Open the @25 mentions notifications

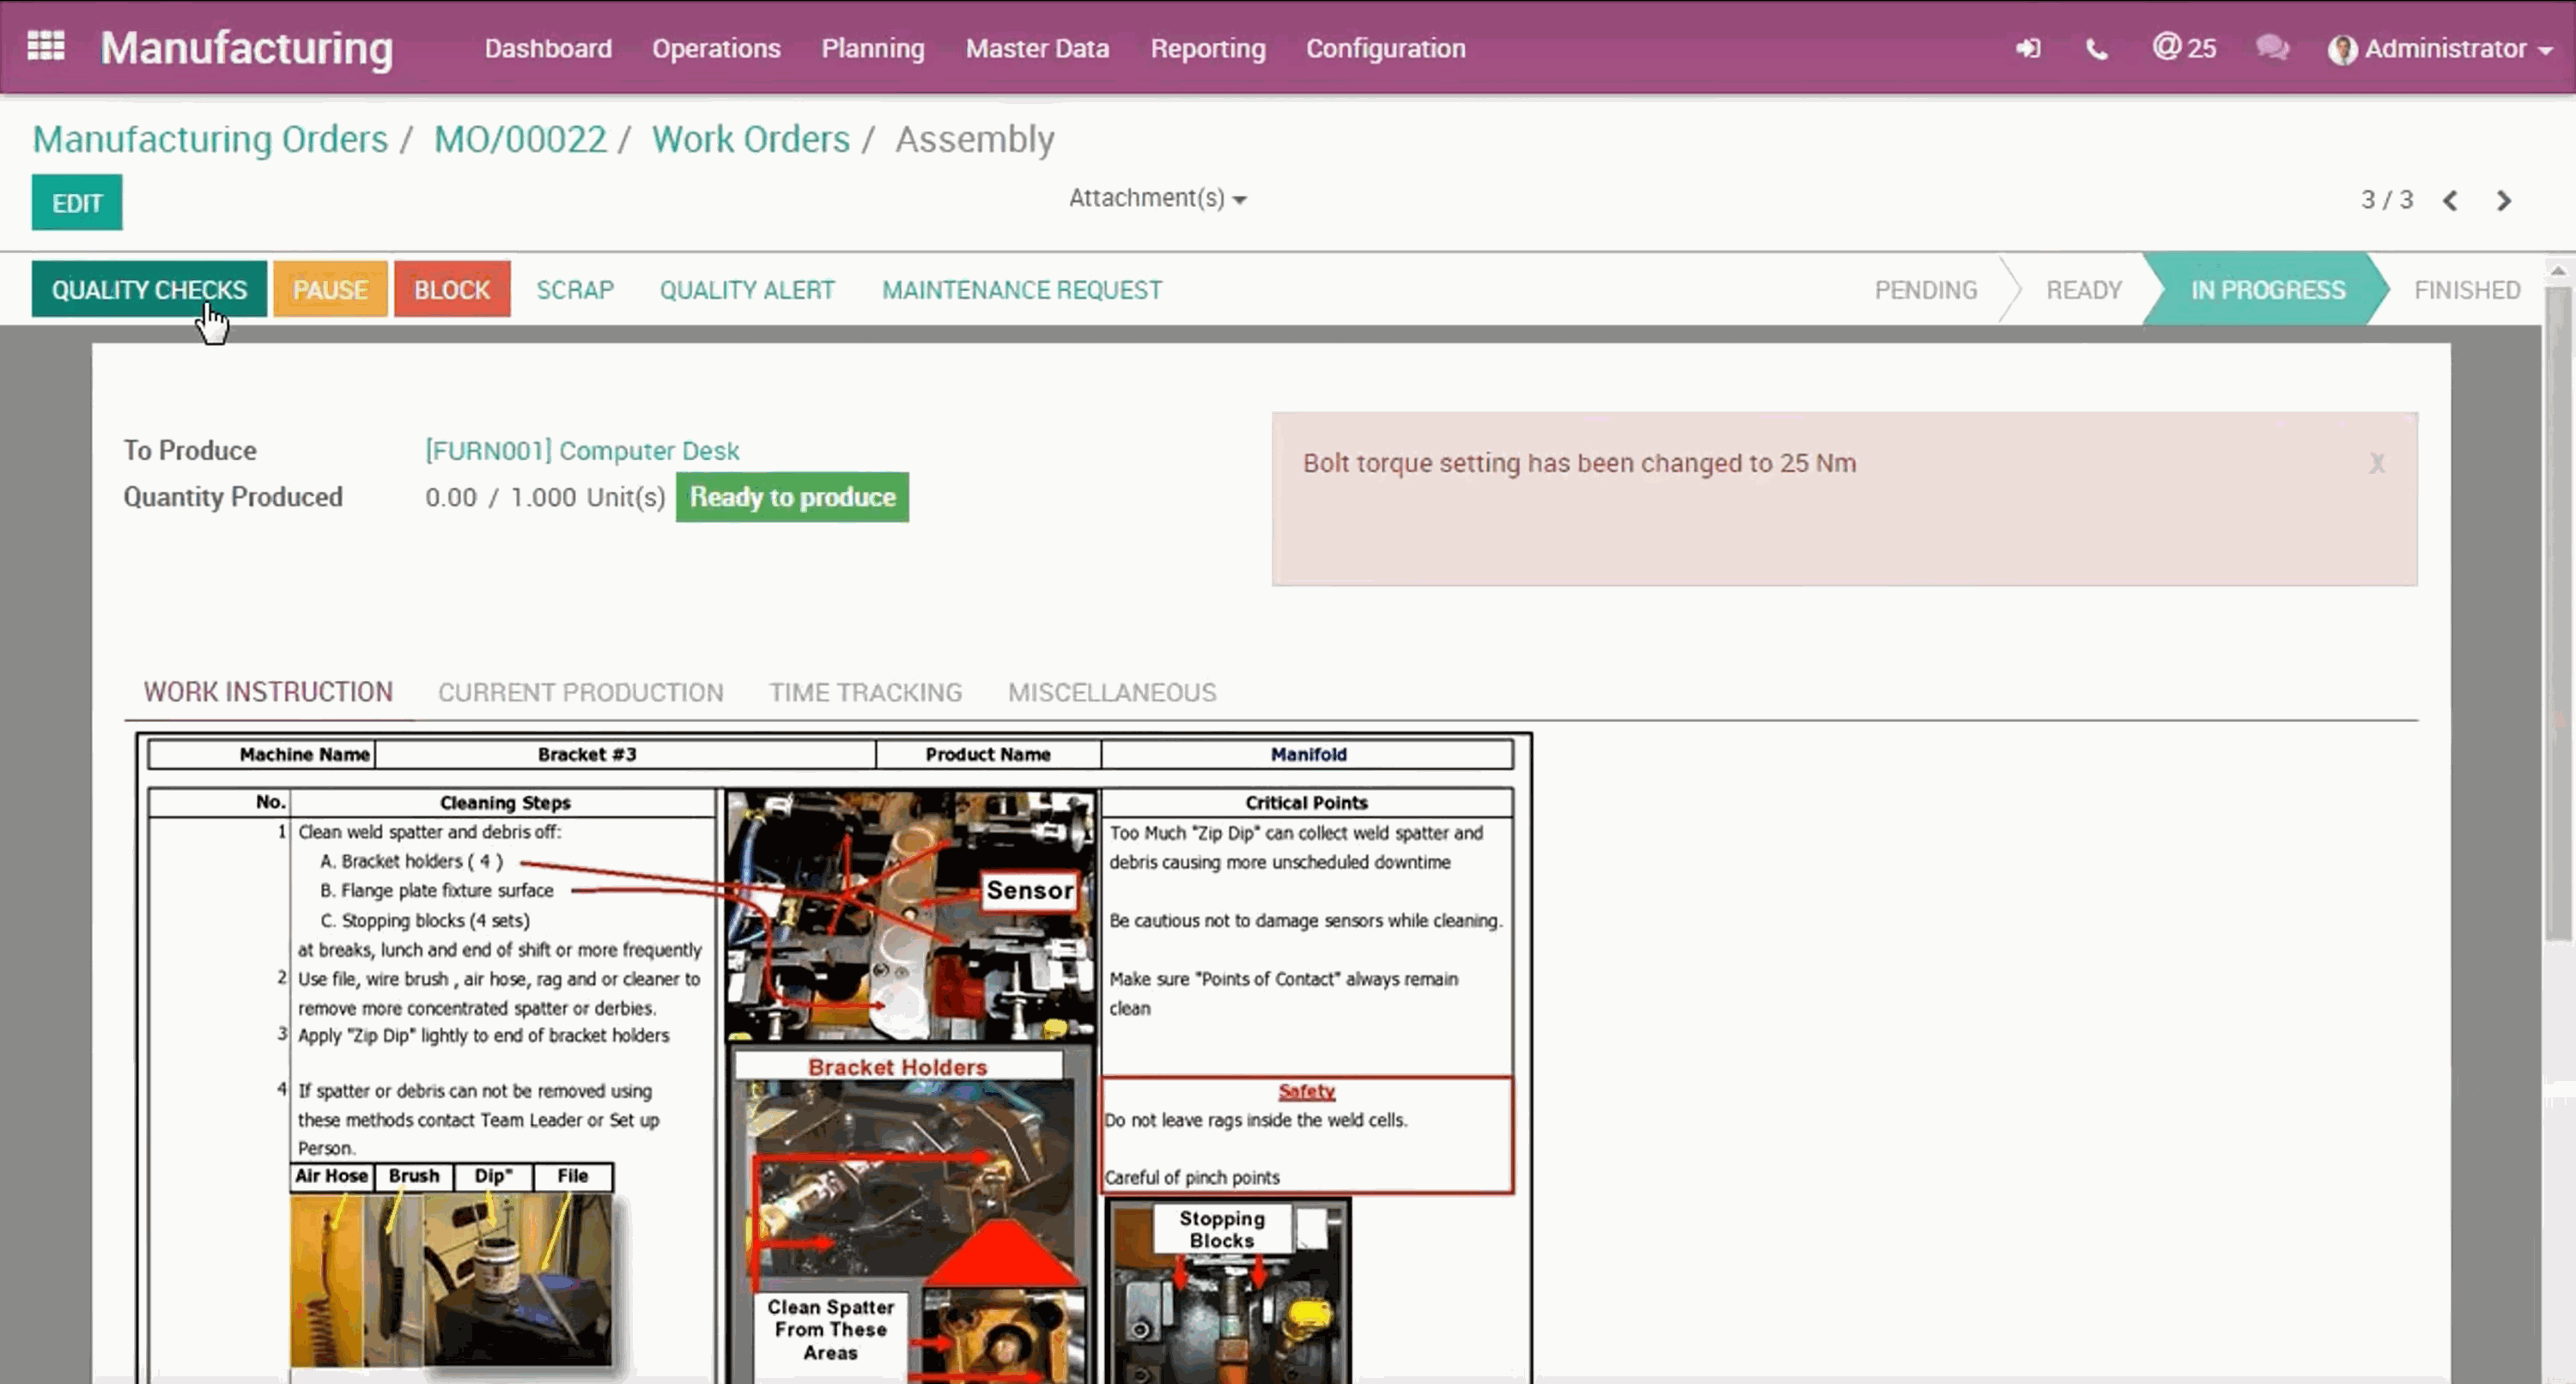(x=2184, y=48)
